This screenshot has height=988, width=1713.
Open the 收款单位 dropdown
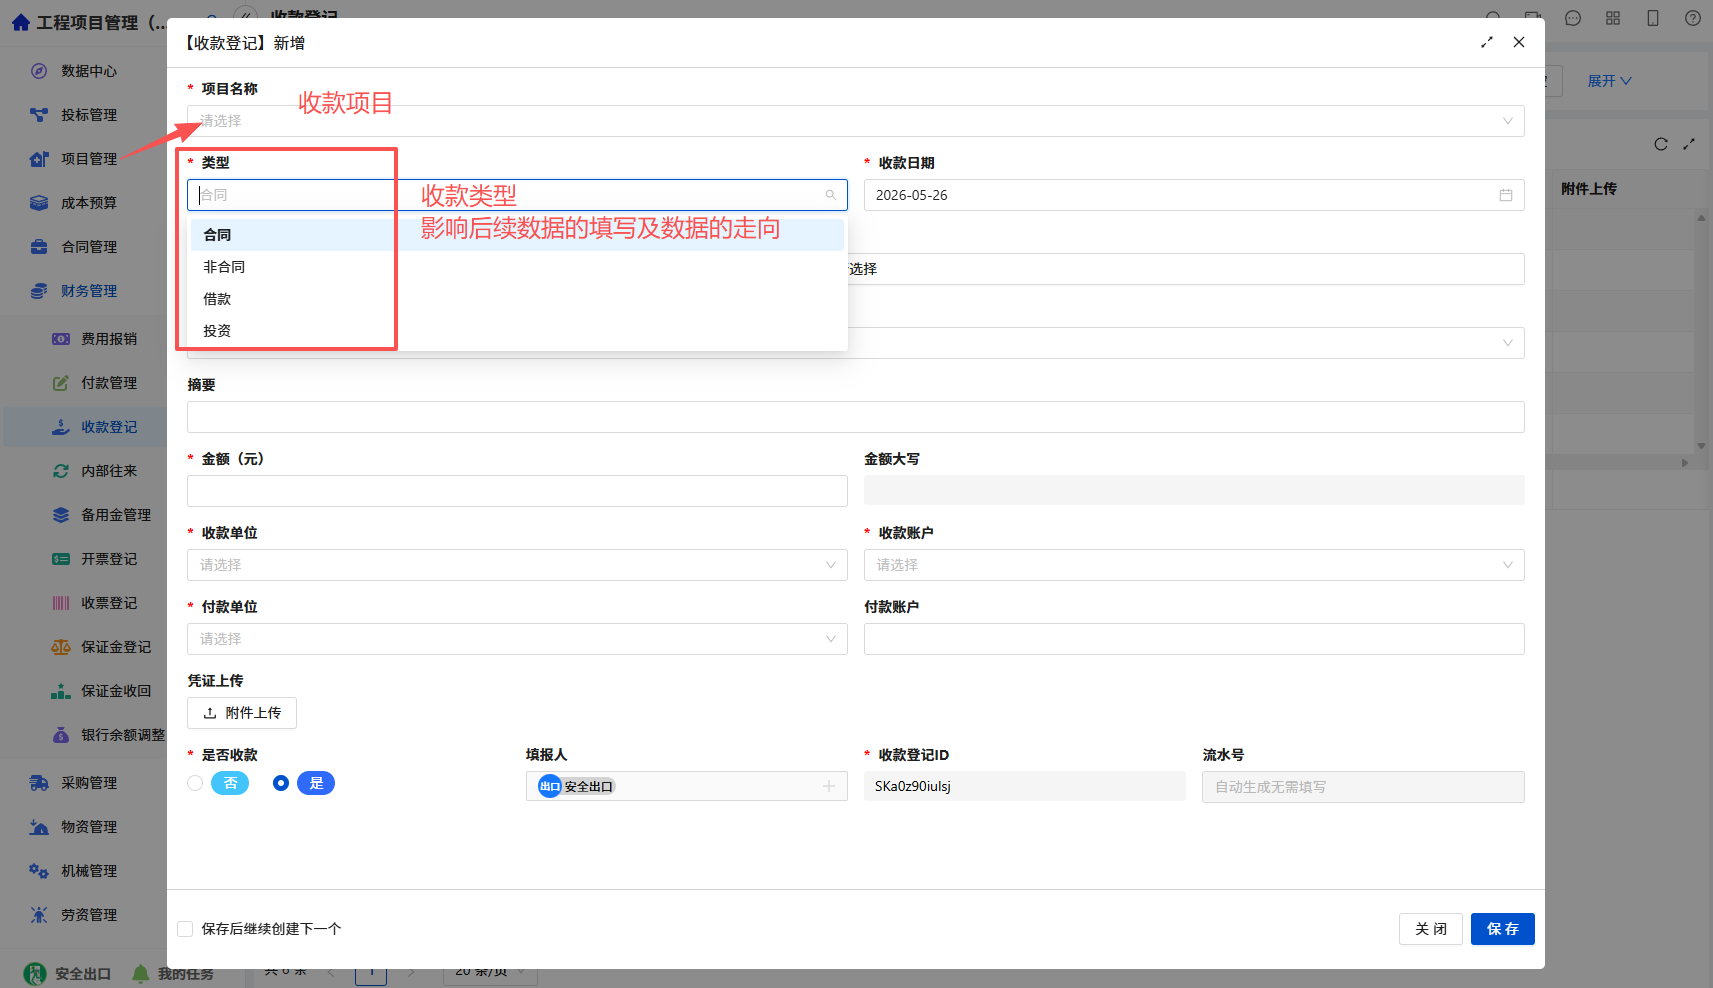click(x=517, y=565)
